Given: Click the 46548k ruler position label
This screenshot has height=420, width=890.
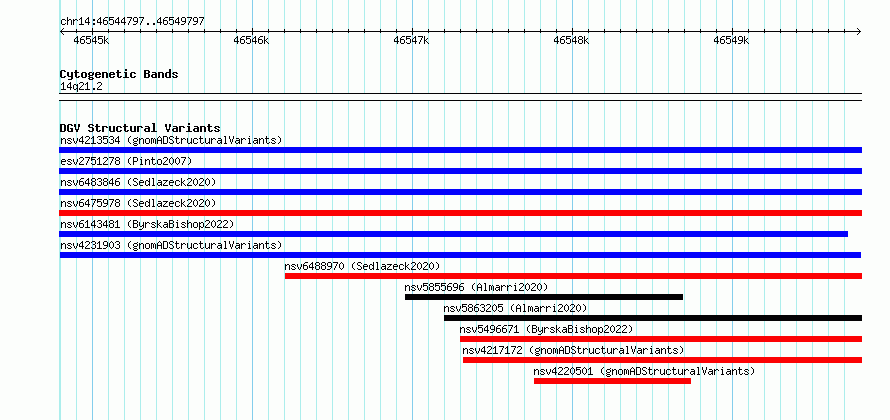Looking at the screenshot, I should coord(572,40).
